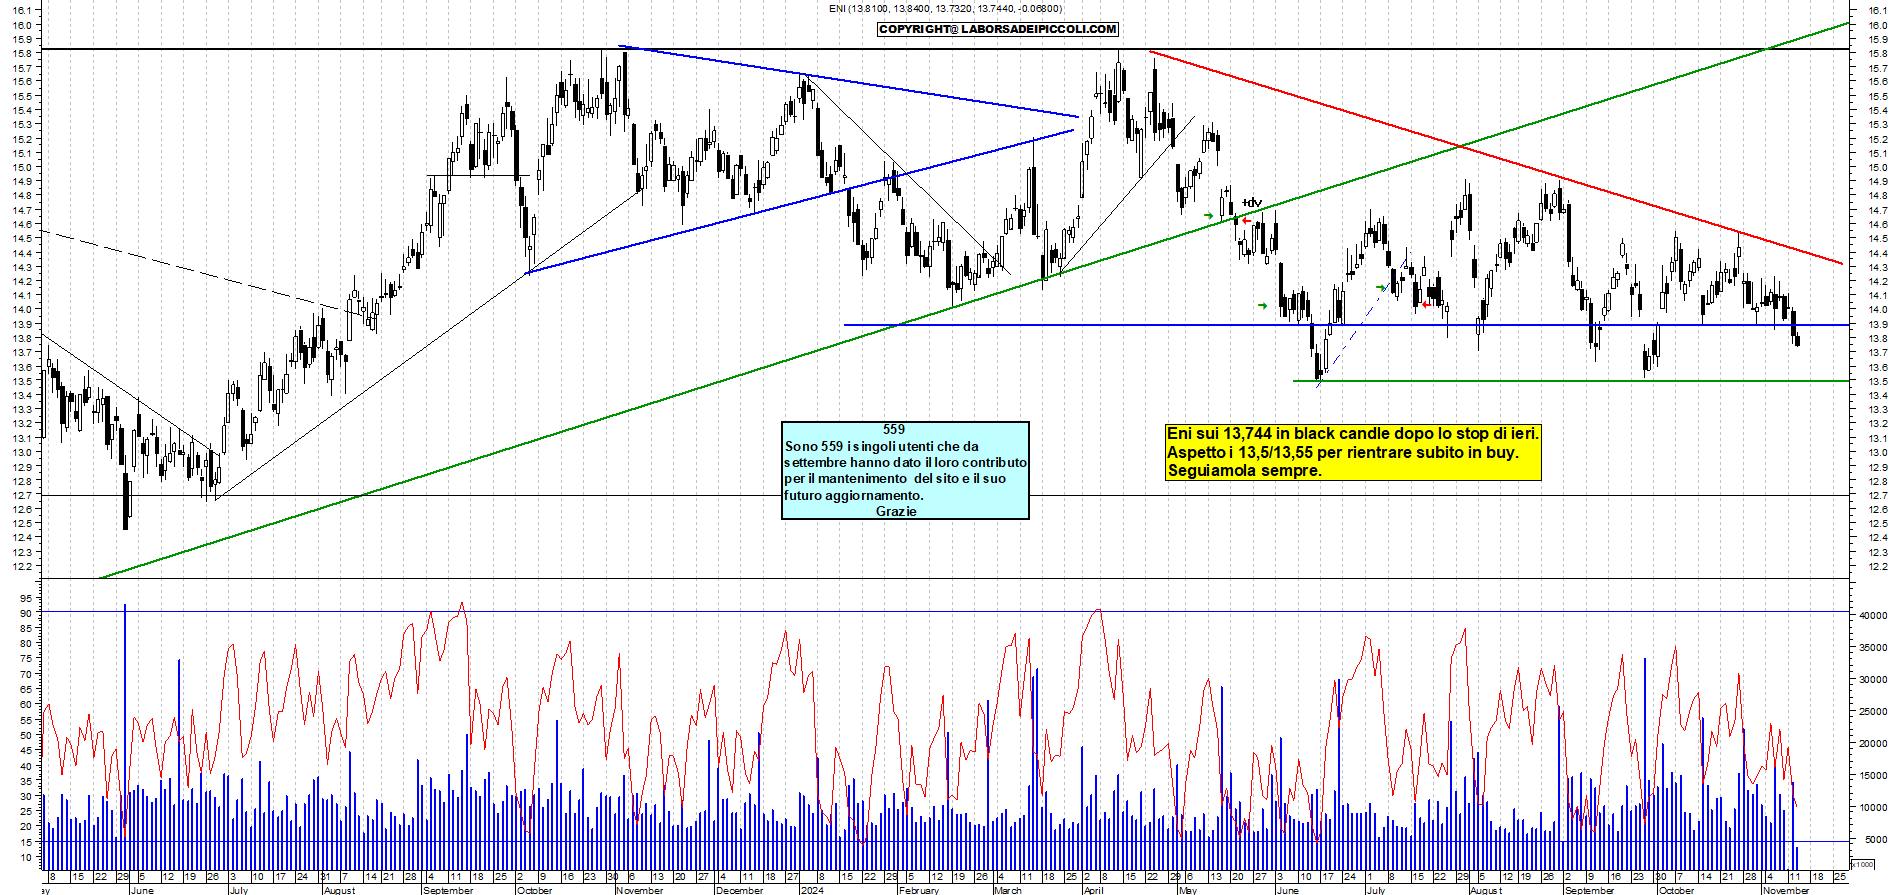Click the COPYRIGHT@ LABORSADEIPICCOLI.COM label

point(998,29)
